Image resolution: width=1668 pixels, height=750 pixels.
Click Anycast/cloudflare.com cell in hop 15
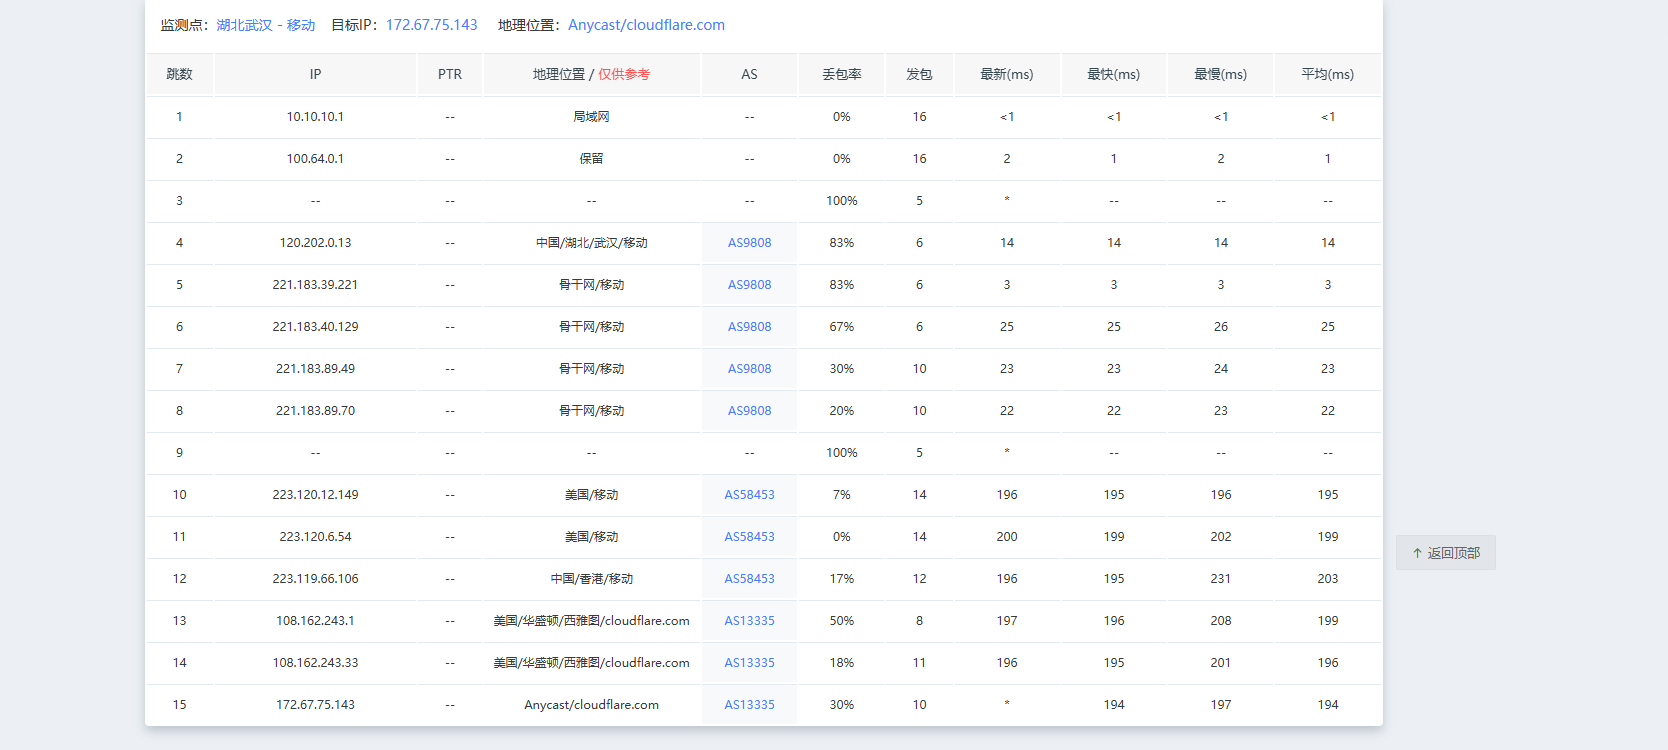(592, 705)
